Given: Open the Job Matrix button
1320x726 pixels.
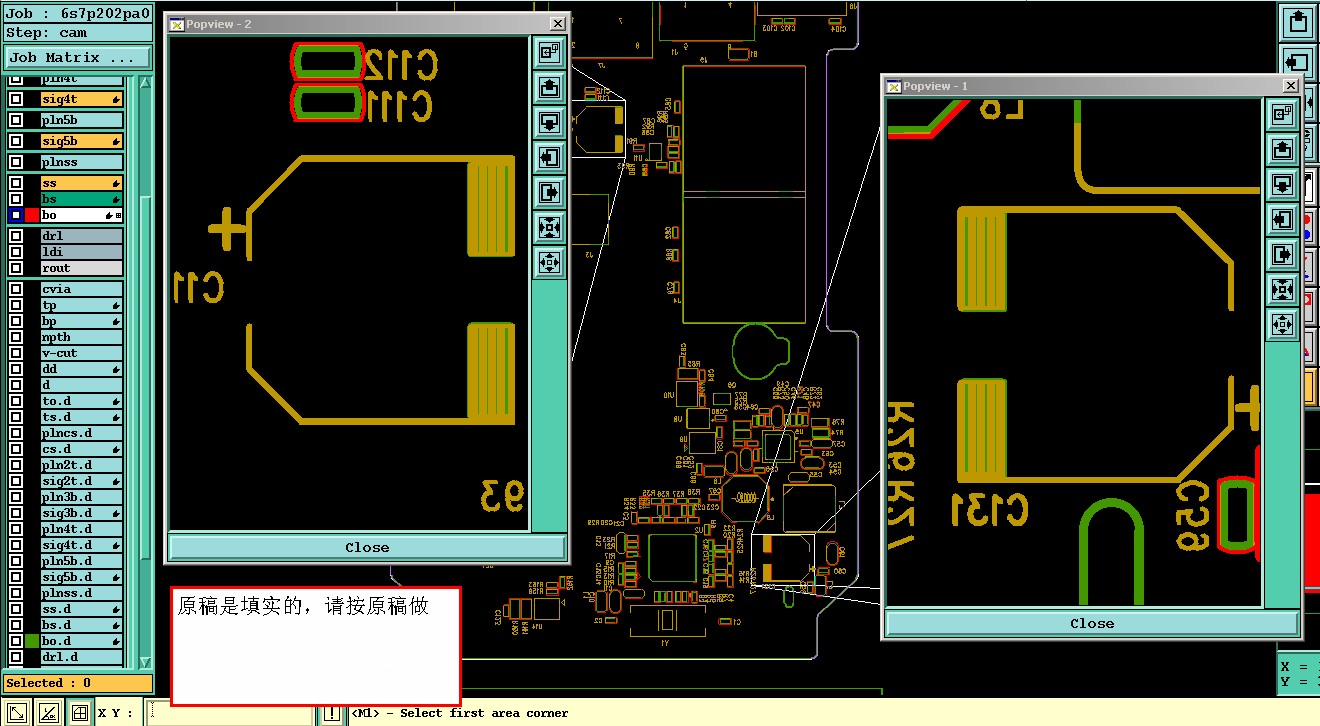Looking at the screenshot, I should (x=77, y=58).
